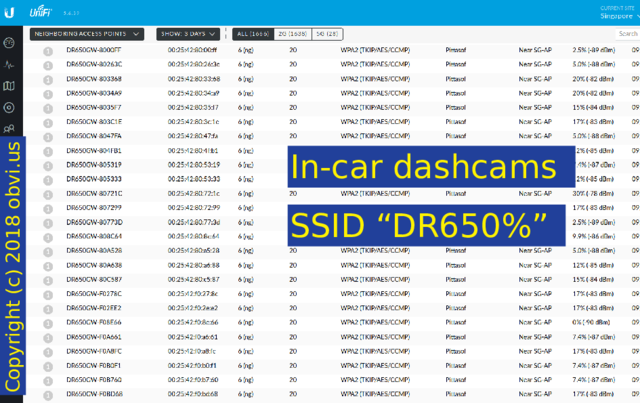
Task: Open the Neighboring Access Points dropdown
Action: [x=87, y=34]
